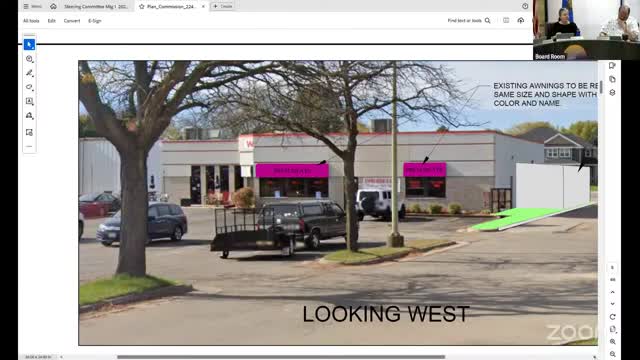The width and height of the screenshot is (640, 360).
Task: Switch to Steering Committee Mtg tab
Action: click(96, 7)
